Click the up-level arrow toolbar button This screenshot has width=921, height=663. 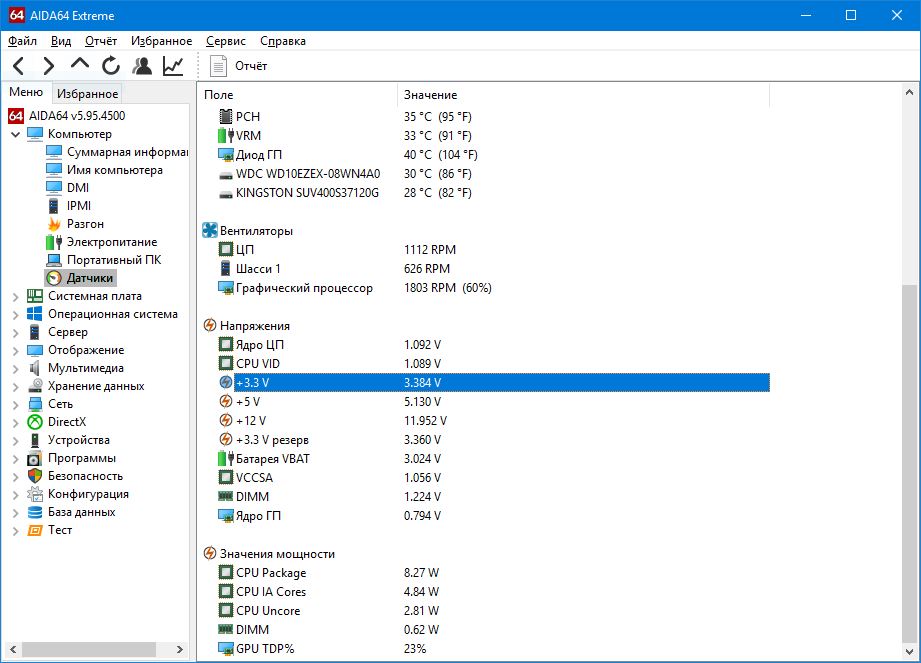[79, 63]
